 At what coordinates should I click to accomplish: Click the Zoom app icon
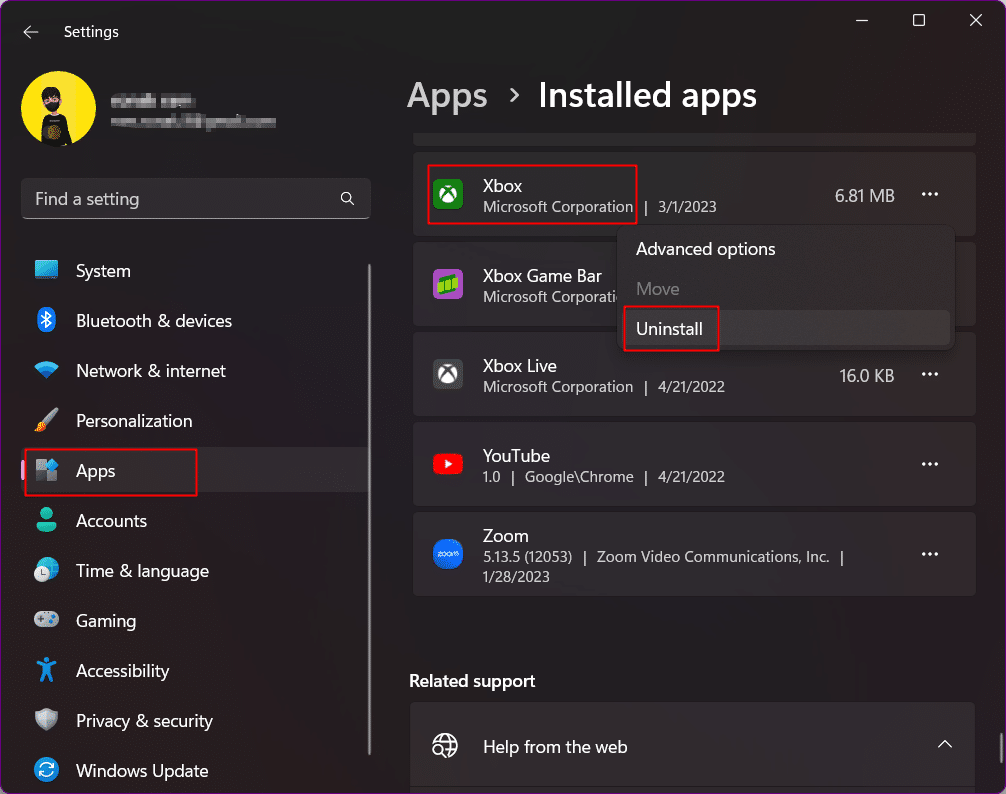point(448,554)
